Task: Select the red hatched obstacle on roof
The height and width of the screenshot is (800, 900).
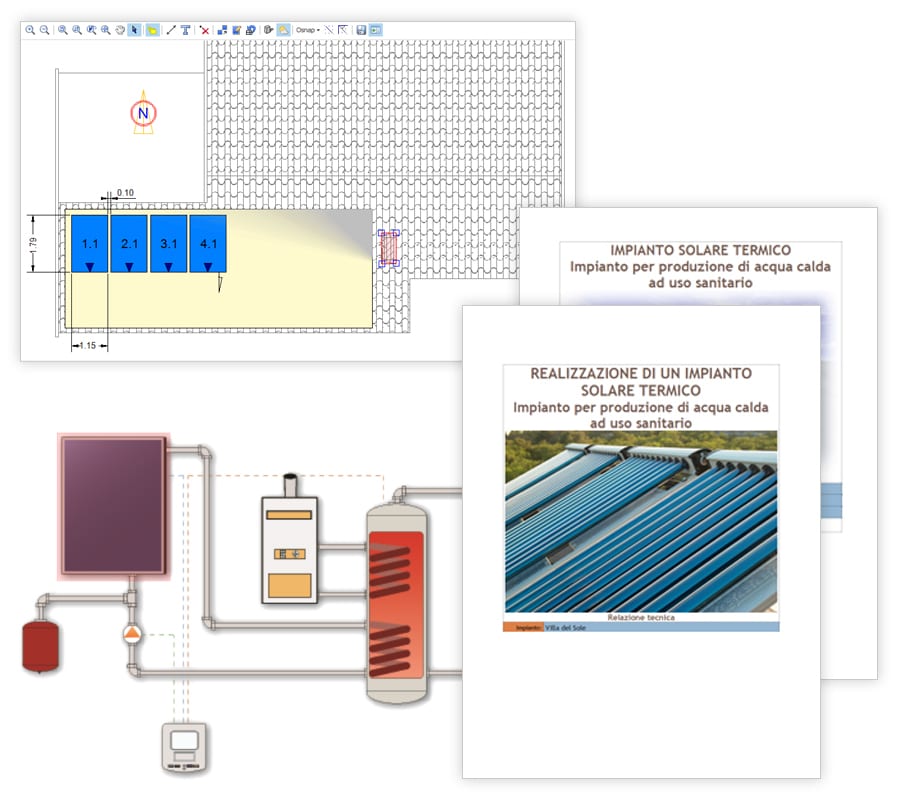Action: (x=389, y=248)
